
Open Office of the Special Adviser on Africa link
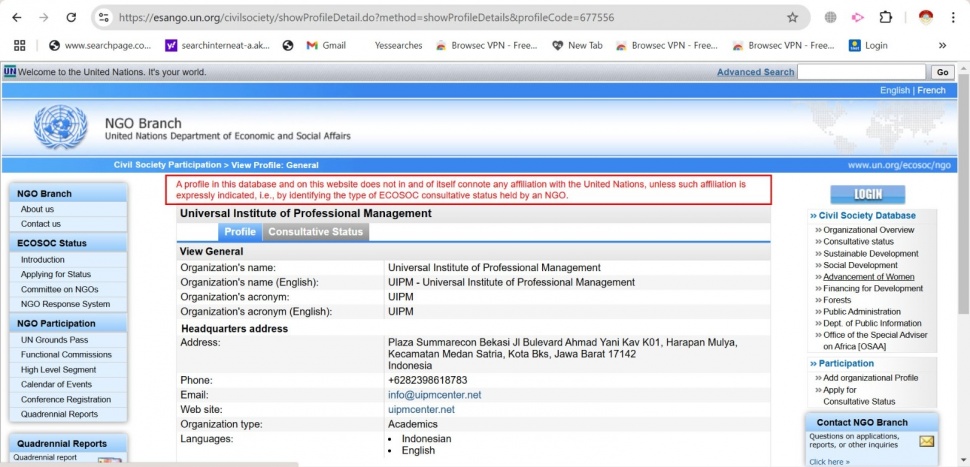(x=875, y=341)
